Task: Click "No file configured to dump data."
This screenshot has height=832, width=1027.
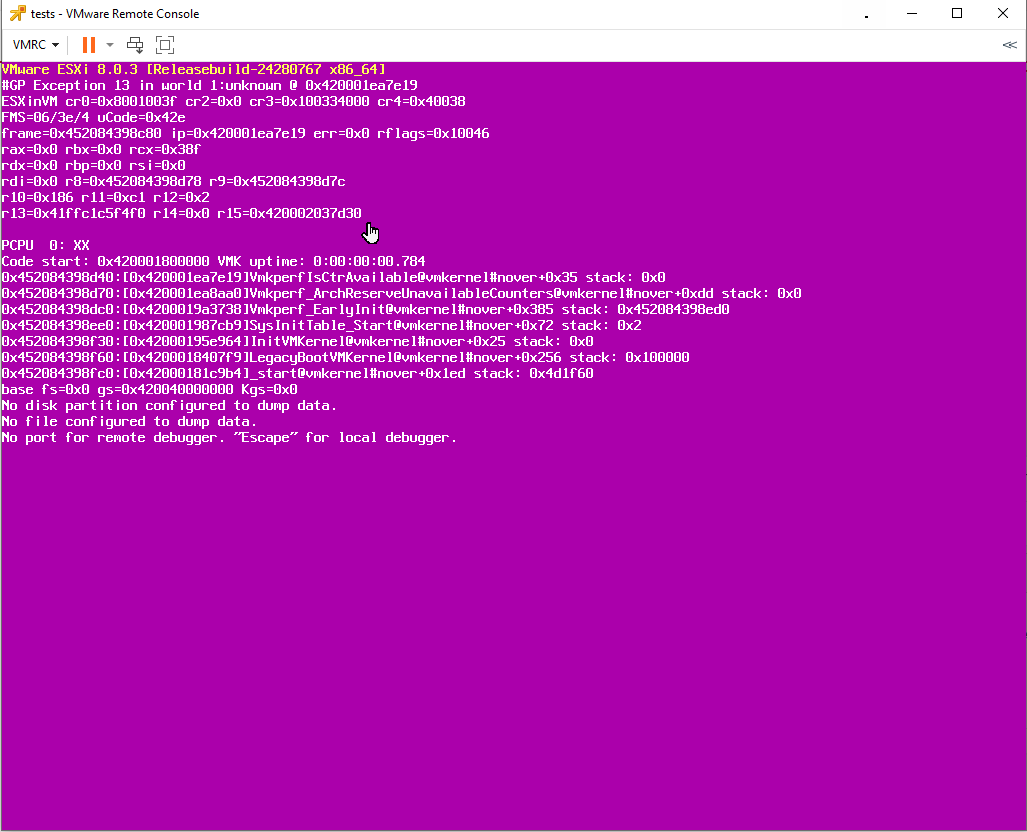Action: point(129,421)
